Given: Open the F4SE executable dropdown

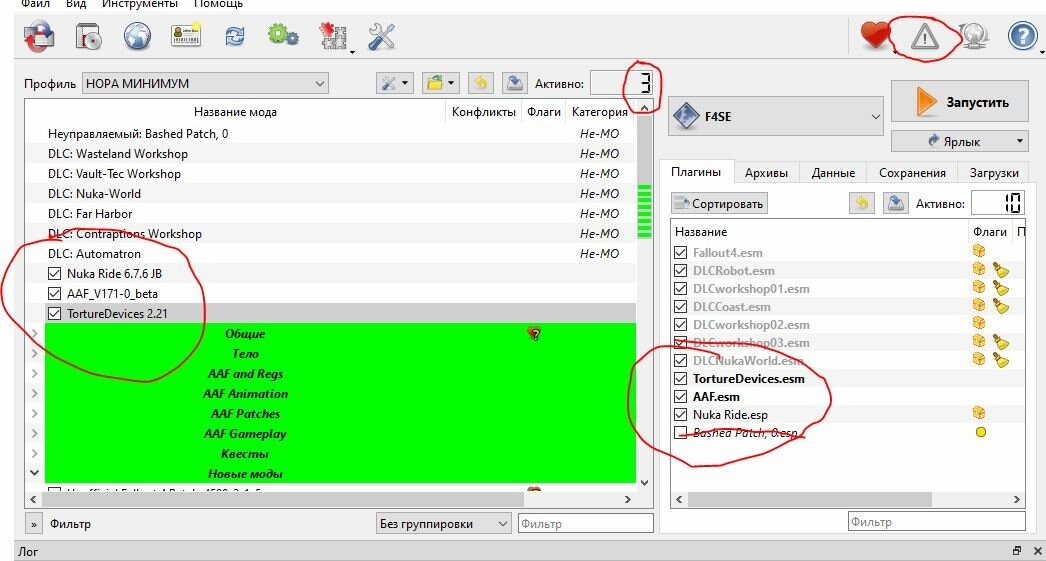Looking at the screenshot, I should (776, 116).
